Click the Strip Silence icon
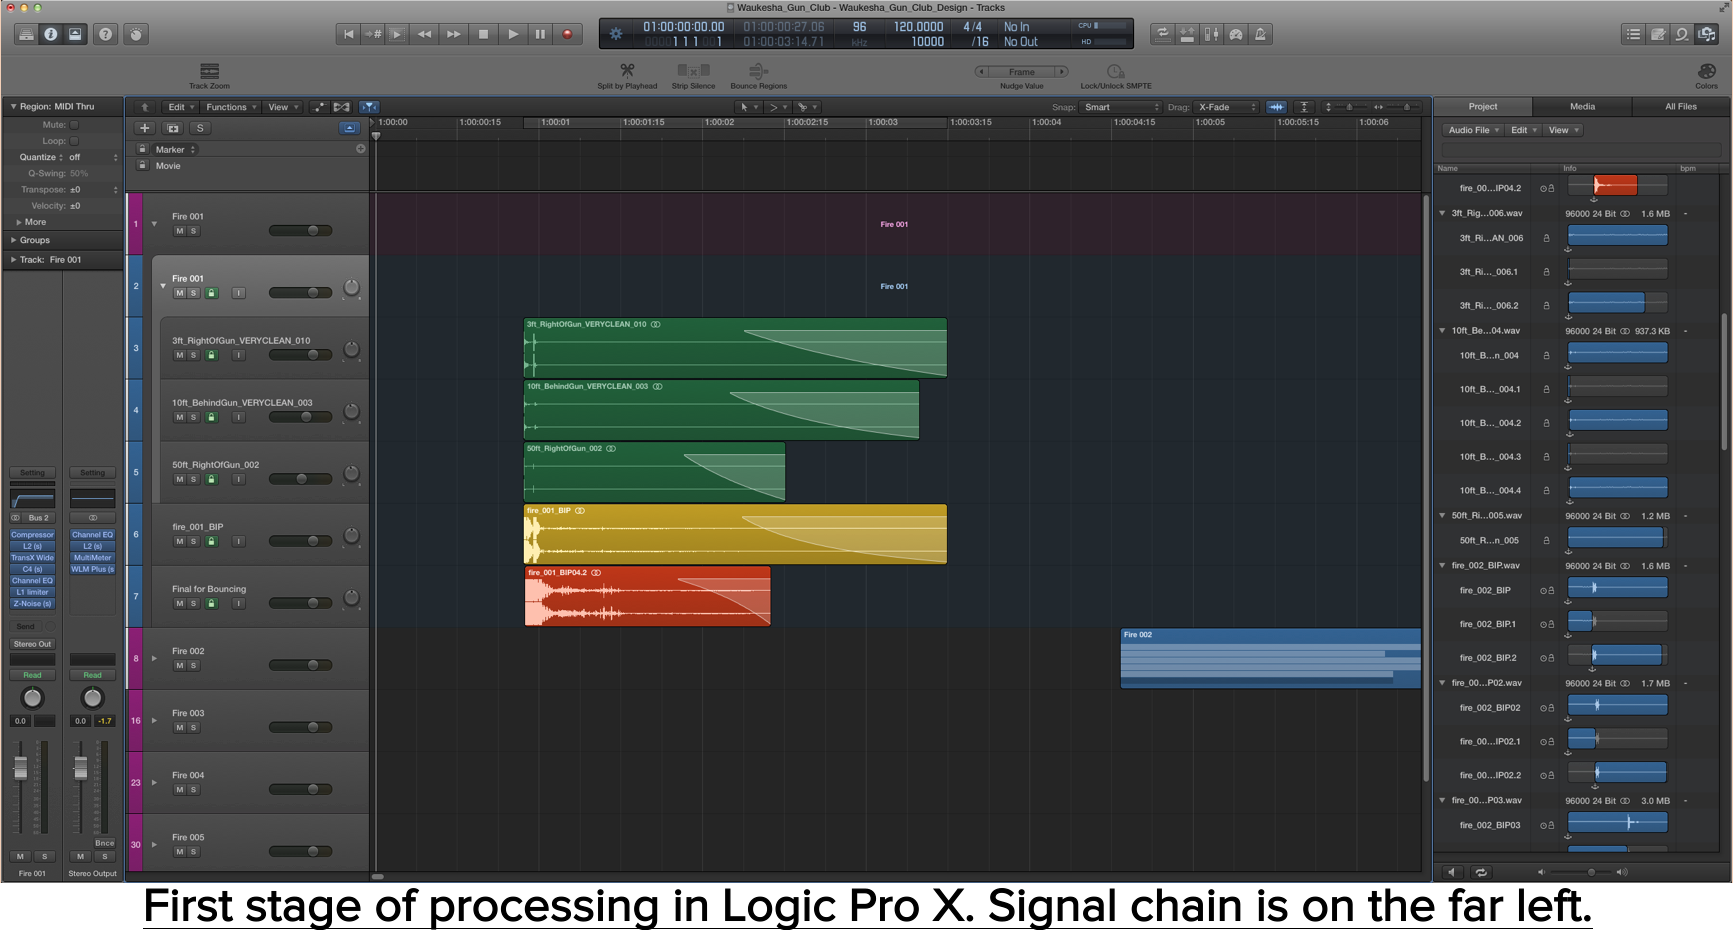Viewport: 1733px width, 930px height. [693, 70]
